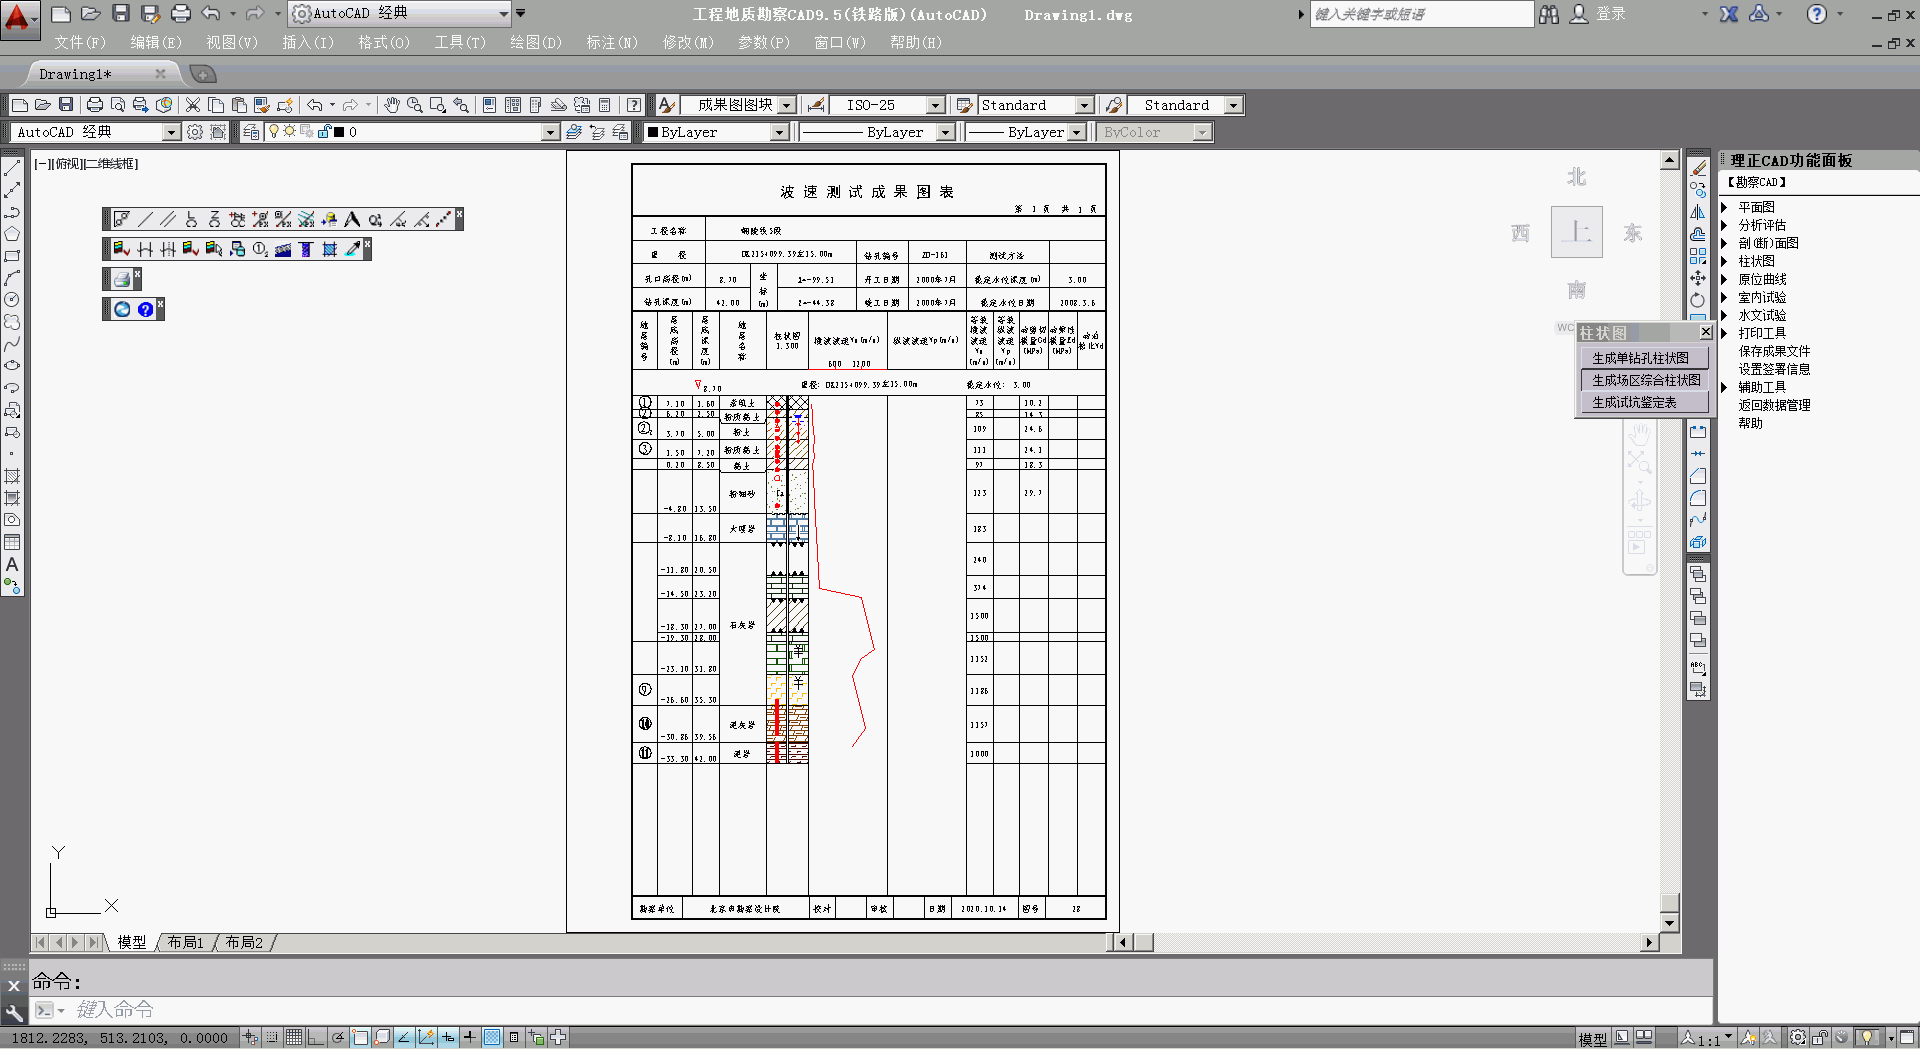Select the Move tool in the Modify toolbar
1920x1049 pixels.
point(1698,278)
